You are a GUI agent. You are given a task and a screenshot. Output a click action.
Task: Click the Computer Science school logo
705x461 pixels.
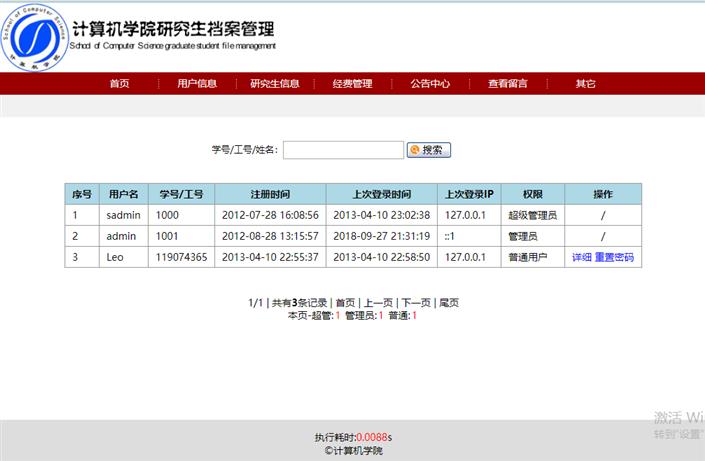33,37
